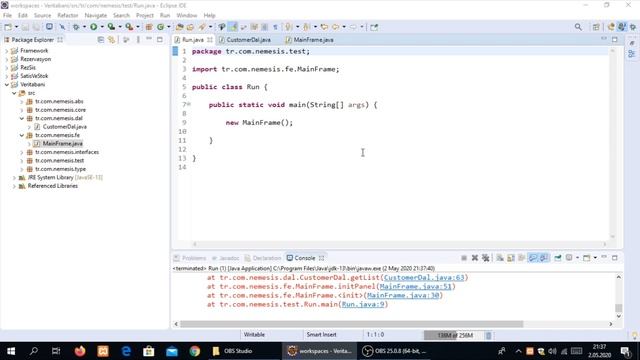Select CustomerDal.java in Package Explorer
Viewport: 640px width, 360px height.
[64, 127]
